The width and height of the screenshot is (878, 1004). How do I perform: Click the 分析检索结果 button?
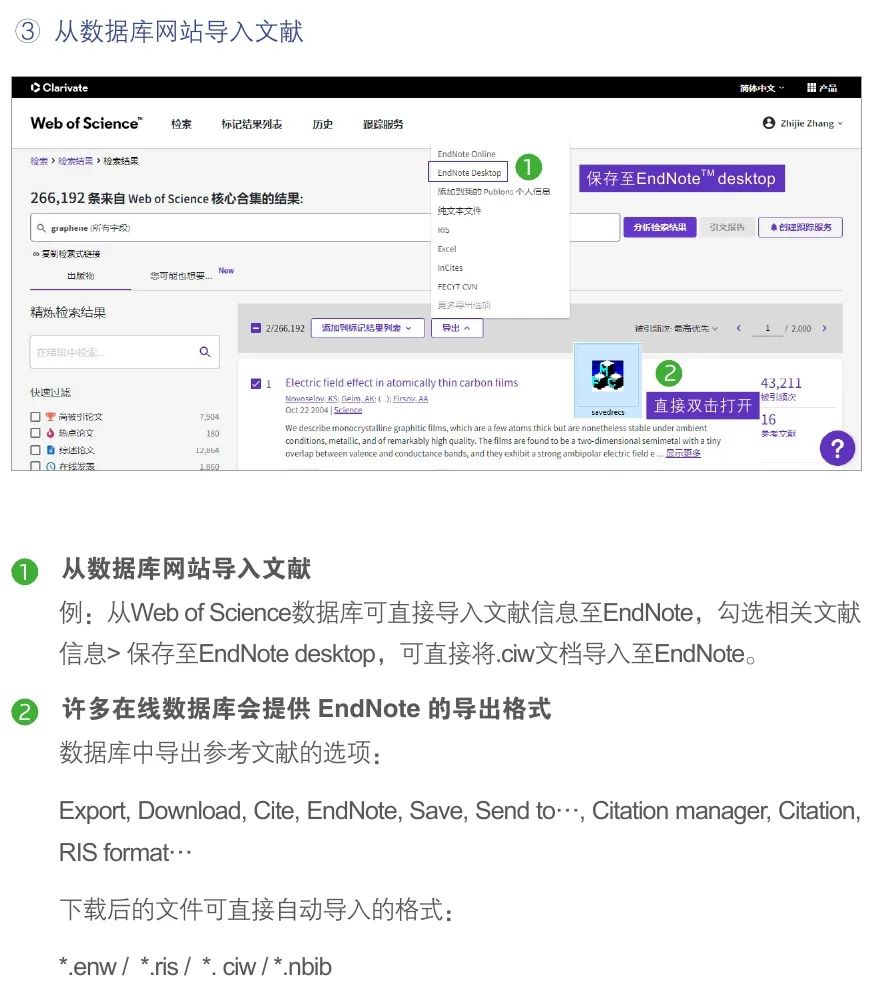tap(660, 227)
